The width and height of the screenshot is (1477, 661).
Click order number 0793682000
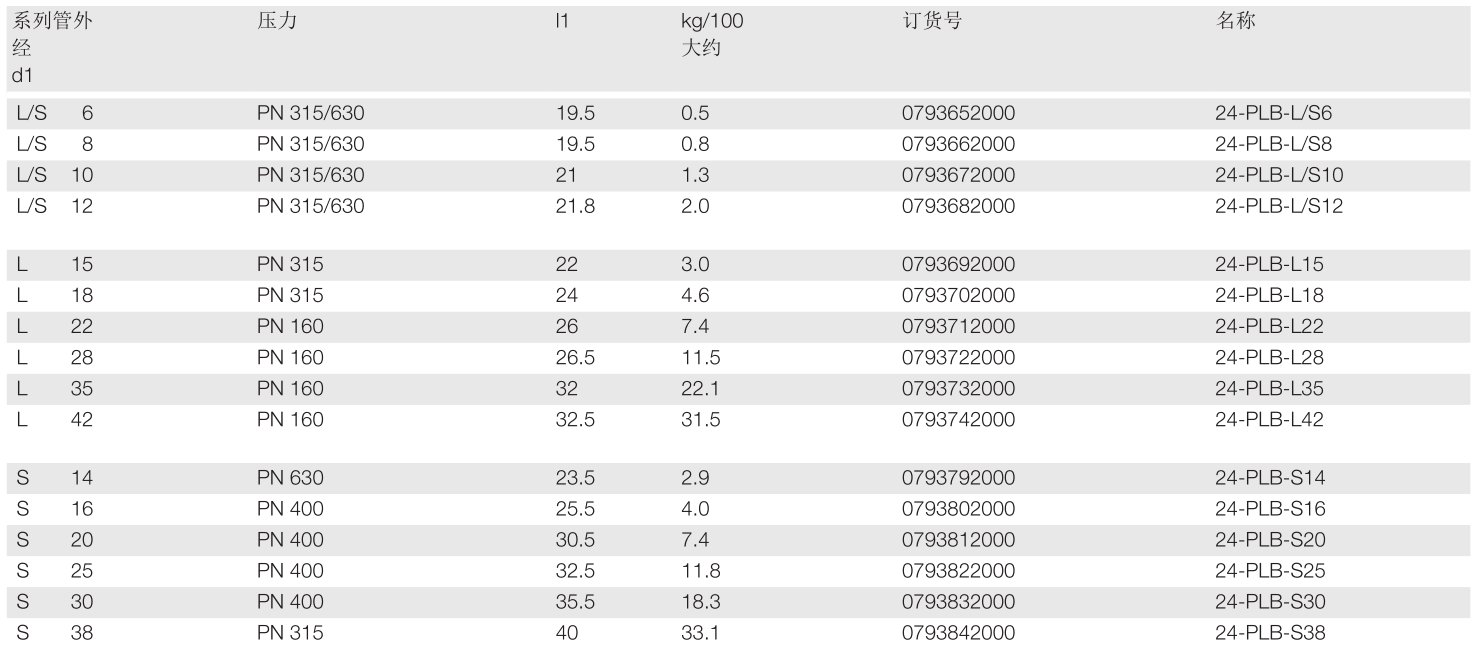(x=958, y=206)
